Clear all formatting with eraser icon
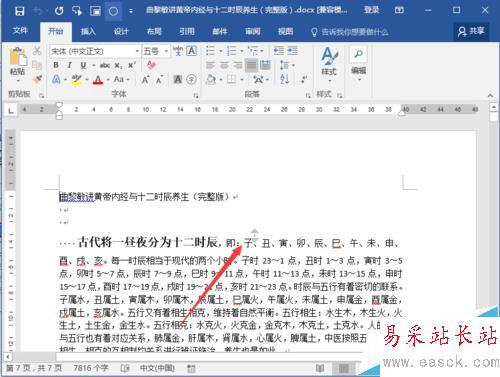The image size is (500, 377). (151, 65)
